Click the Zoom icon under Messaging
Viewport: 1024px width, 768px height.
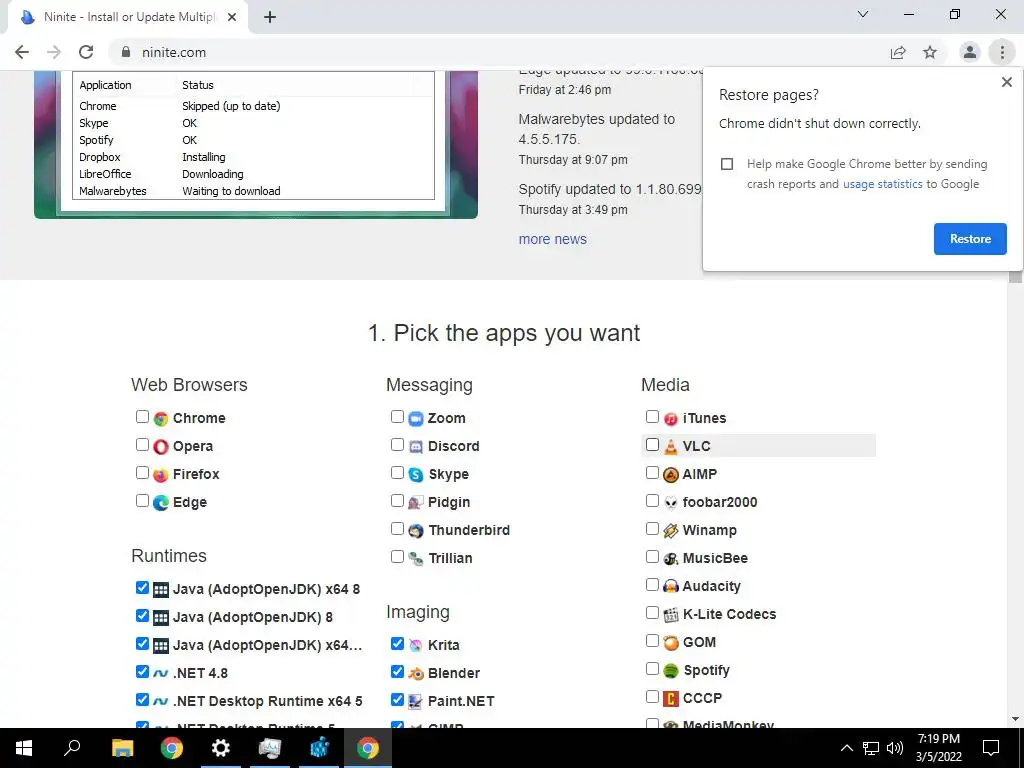[x=416, y=419]
